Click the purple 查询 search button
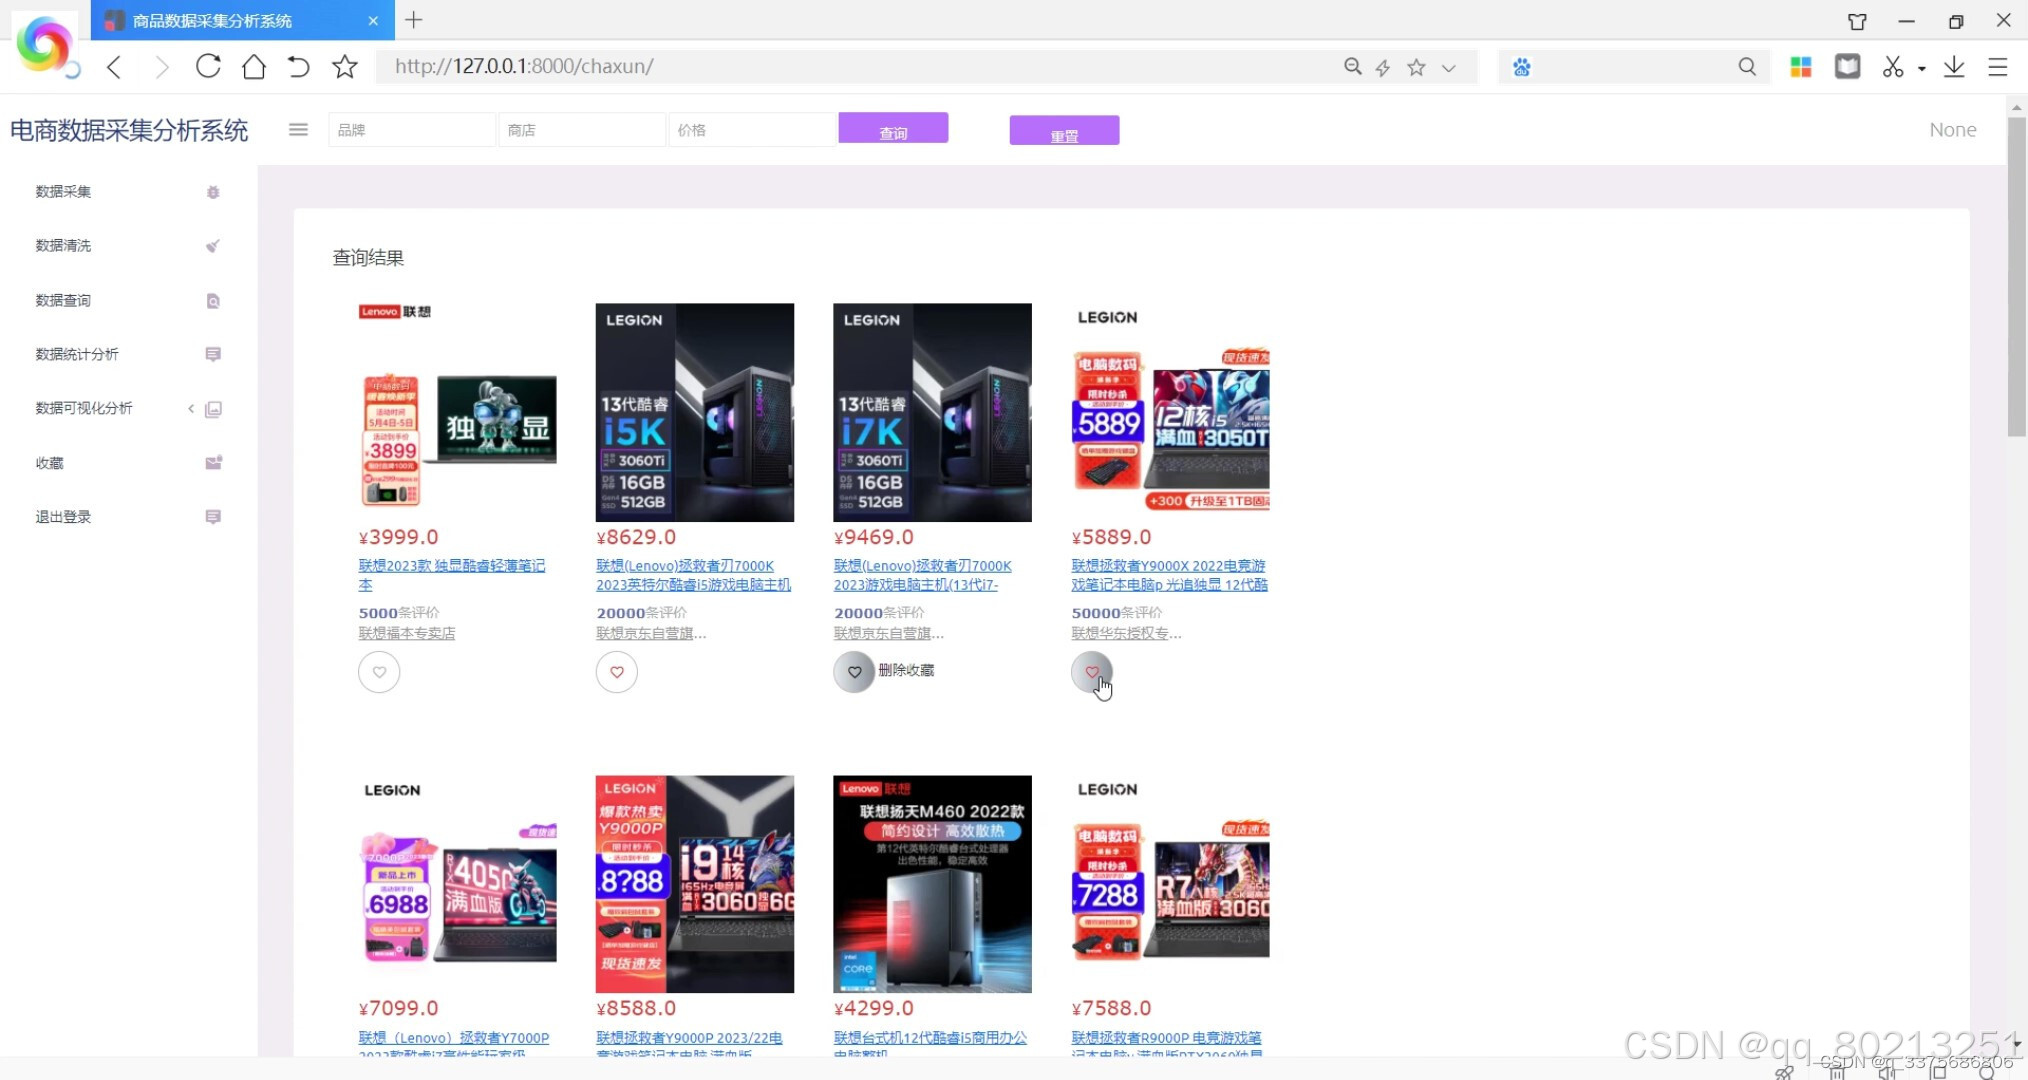2028x1080 pixels. coord(893,129)
